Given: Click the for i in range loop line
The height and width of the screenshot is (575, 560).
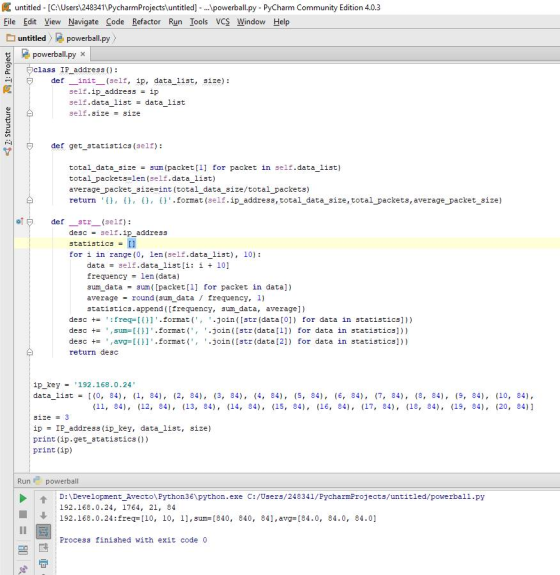Looking at the screenshot, I should click(x=165, y=254).
